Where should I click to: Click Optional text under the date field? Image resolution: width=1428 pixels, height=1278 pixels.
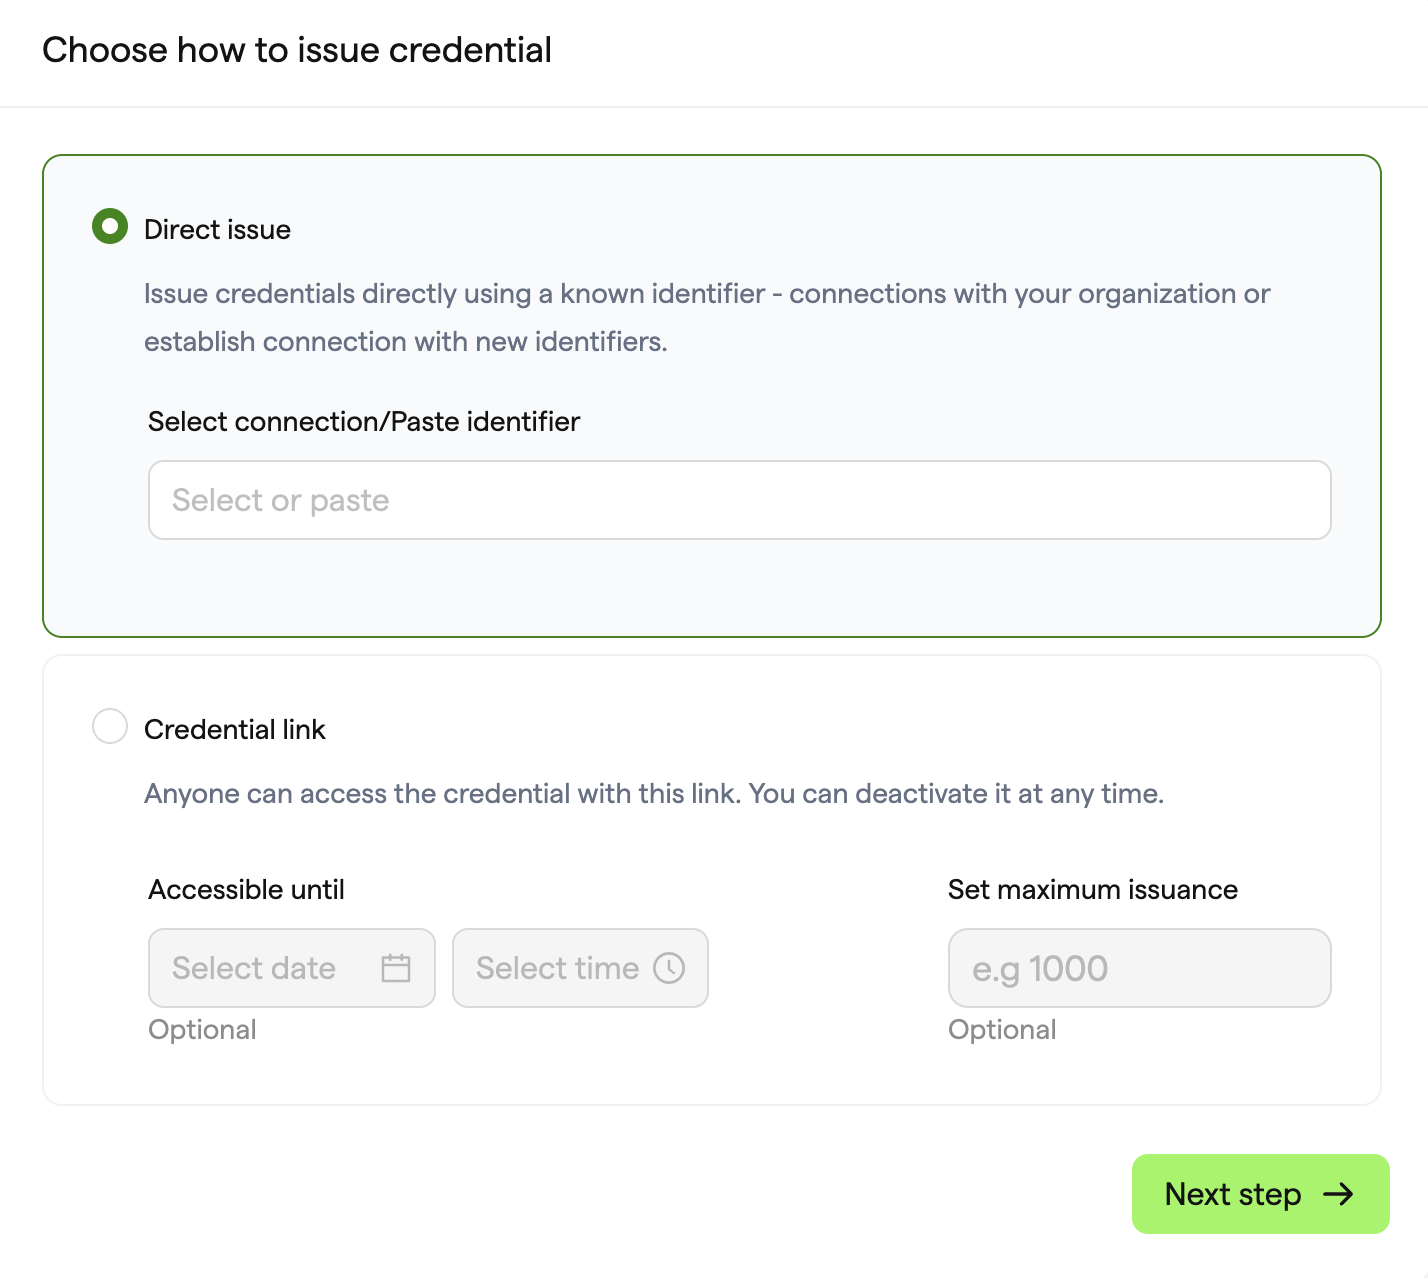tap(202, 1030)
